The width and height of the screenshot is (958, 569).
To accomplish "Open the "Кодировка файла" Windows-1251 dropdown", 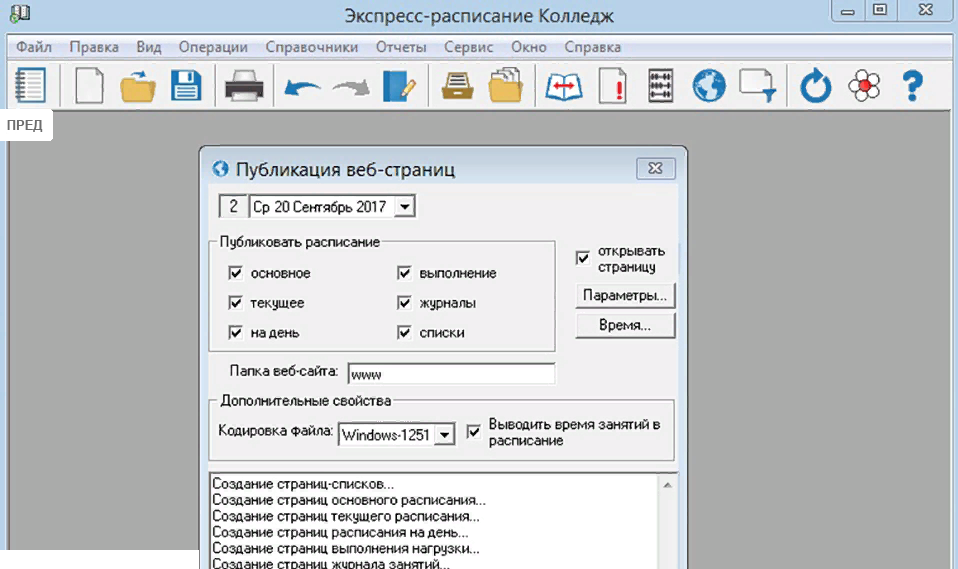I will [446, 434].
